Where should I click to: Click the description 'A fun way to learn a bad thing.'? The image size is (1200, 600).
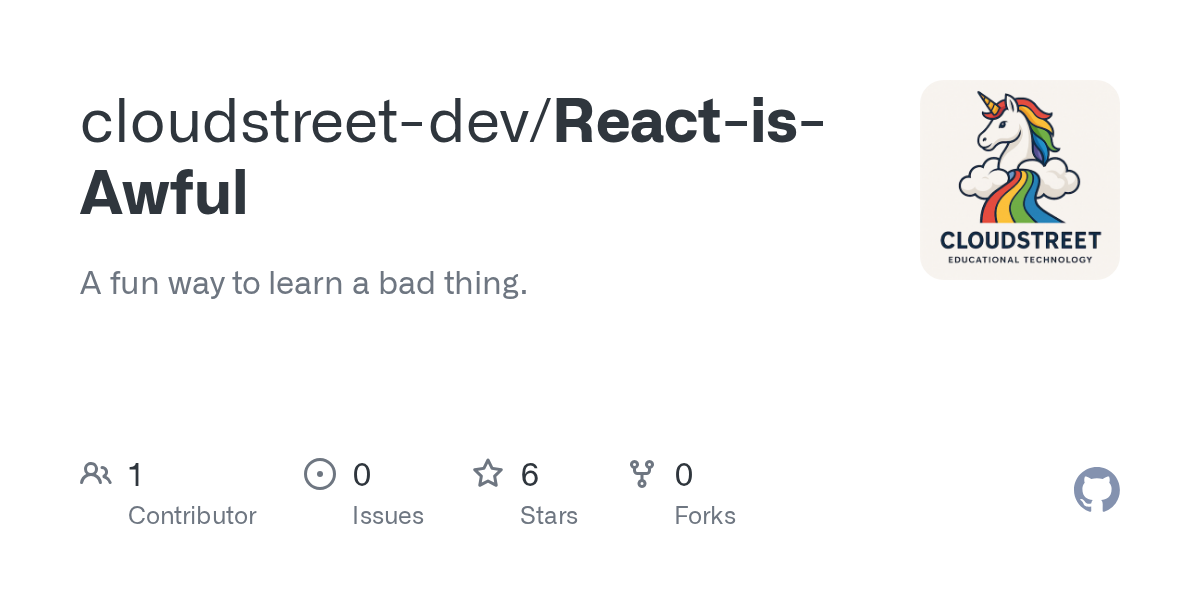303,284
